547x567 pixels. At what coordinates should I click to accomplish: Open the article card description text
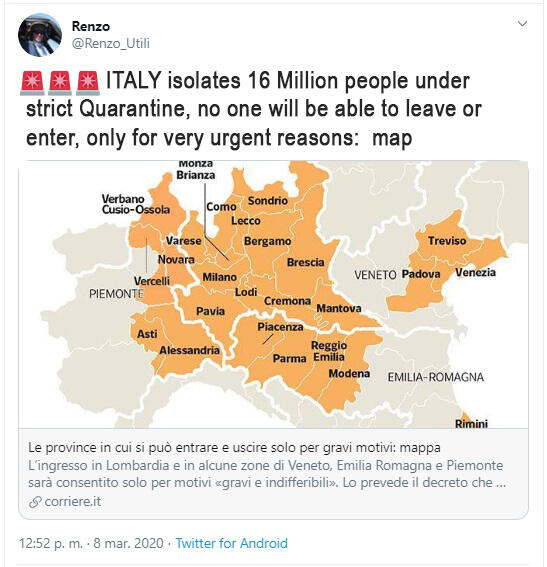[x=267, y=474]
